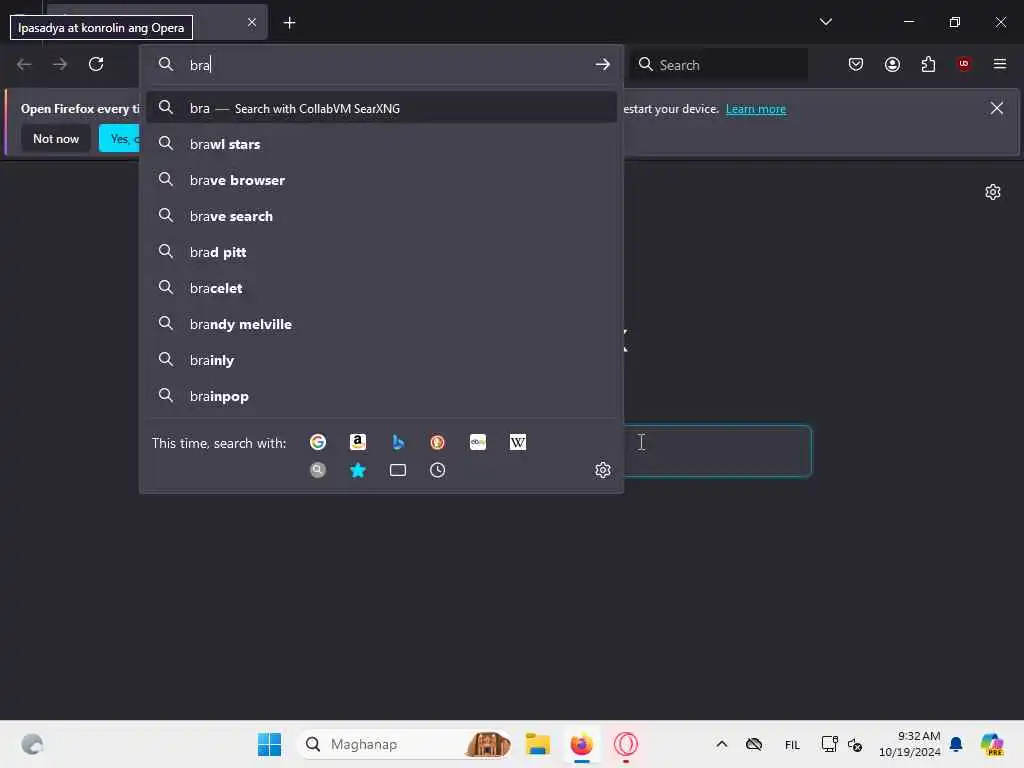Switch to Firefox in the taskbar
The image size is (1024, 768).
pyautogui.click(x=581, y=744)
